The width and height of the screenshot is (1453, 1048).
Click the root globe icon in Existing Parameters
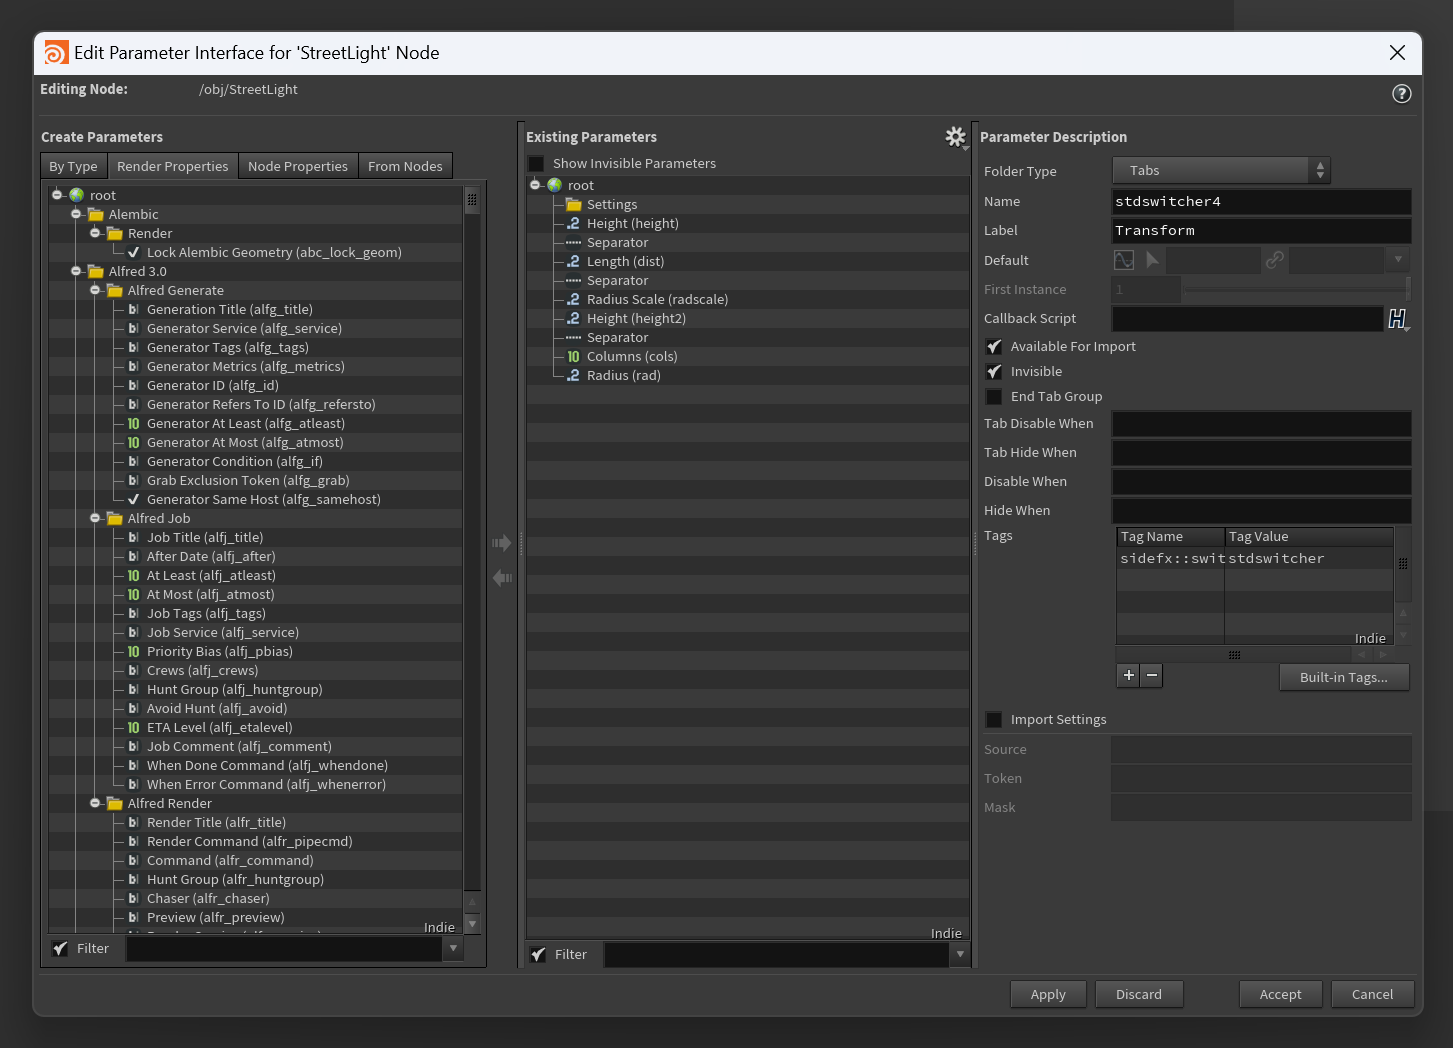click(x=554, y=185)
